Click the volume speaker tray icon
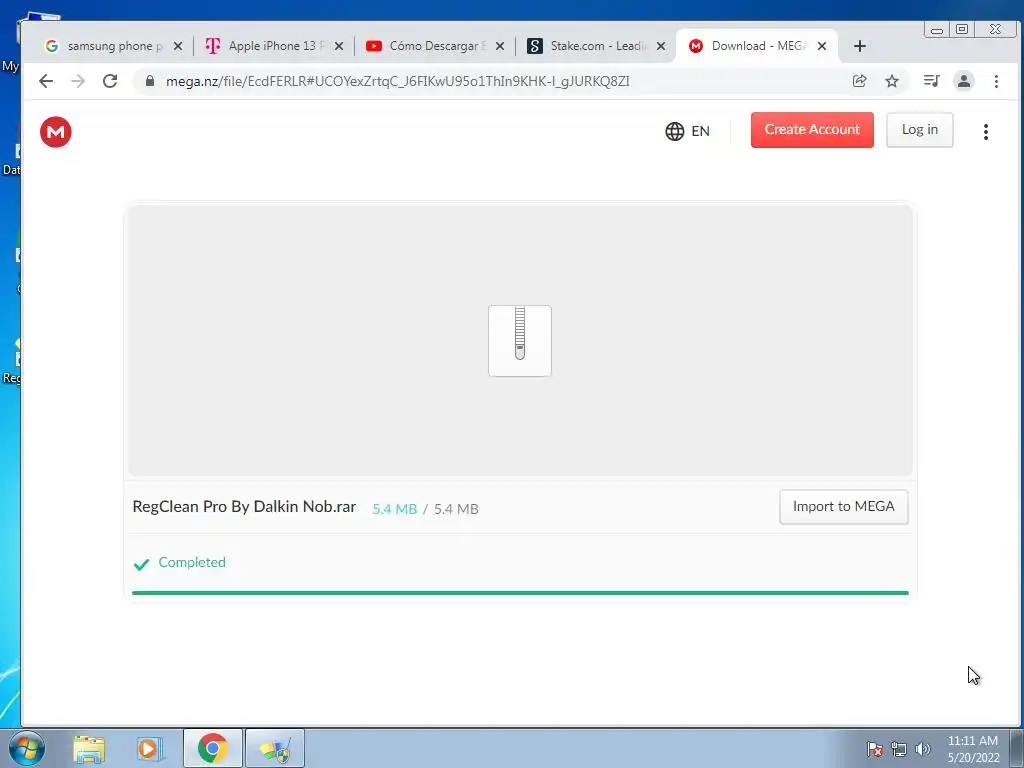This screenshot has height=768, width=1024. tap(923, 749)
